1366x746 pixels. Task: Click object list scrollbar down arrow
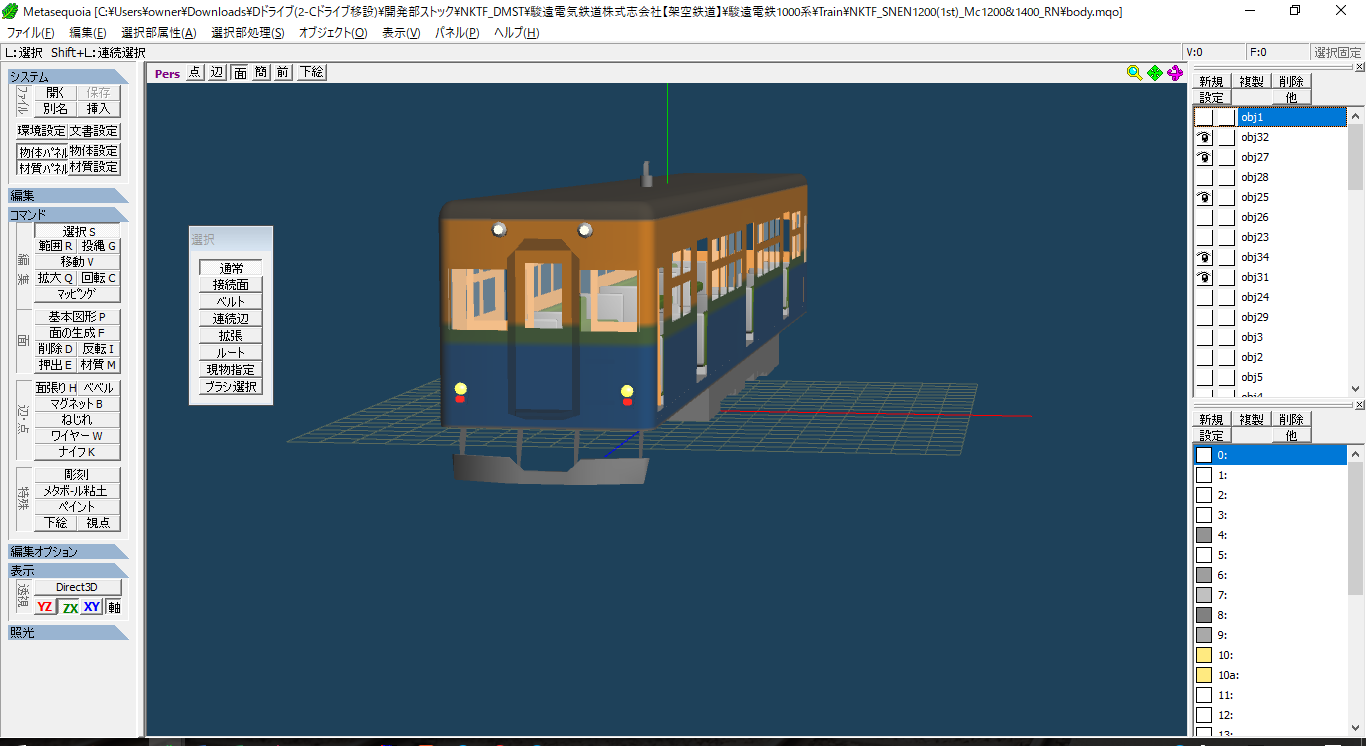pos(1356,389)
